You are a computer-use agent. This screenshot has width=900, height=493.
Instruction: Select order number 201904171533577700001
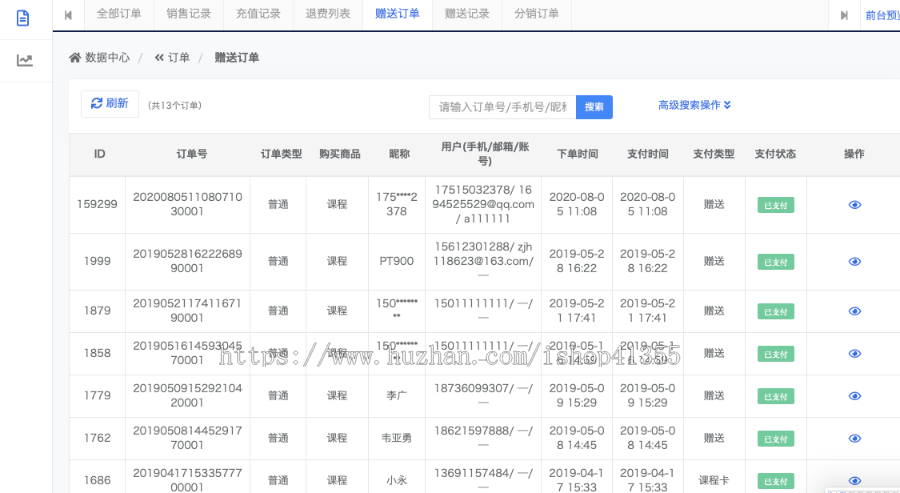tap(187, 480)
